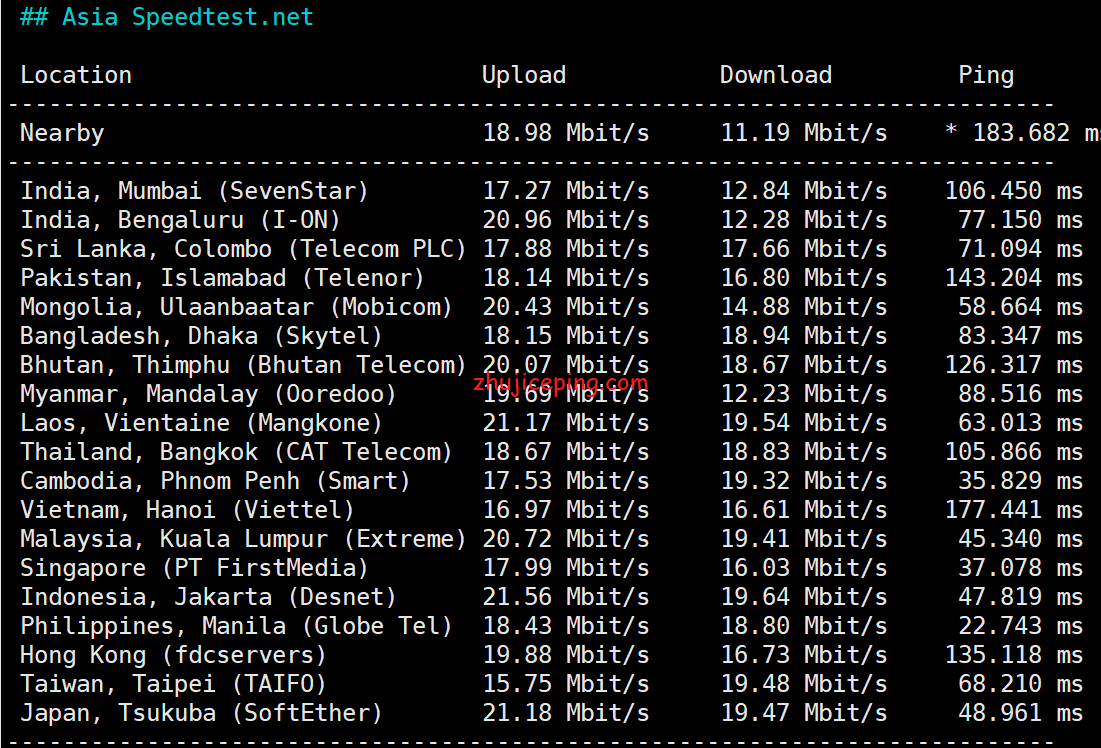Click the Asia Speedtest.net heading
The height and width of the screenshot is (748, 1101).
click(166, 17)
